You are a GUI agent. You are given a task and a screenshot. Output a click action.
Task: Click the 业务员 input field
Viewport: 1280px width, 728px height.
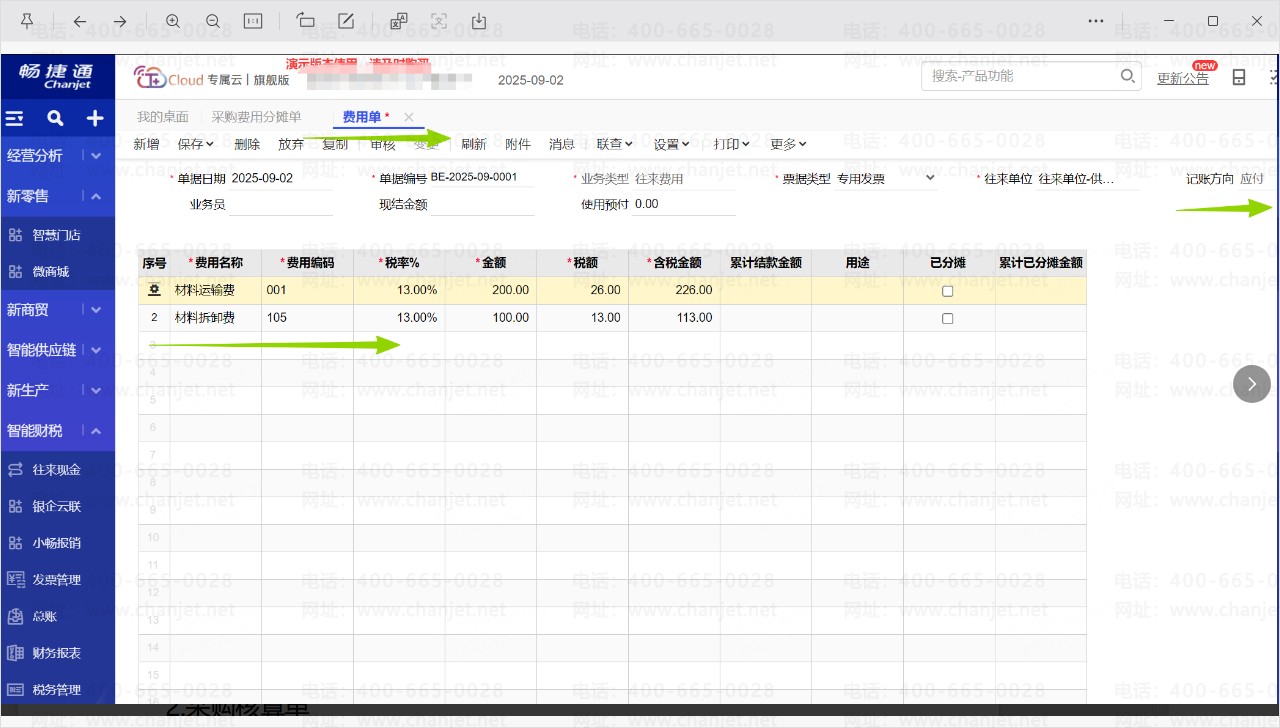(x=281, y=204)
